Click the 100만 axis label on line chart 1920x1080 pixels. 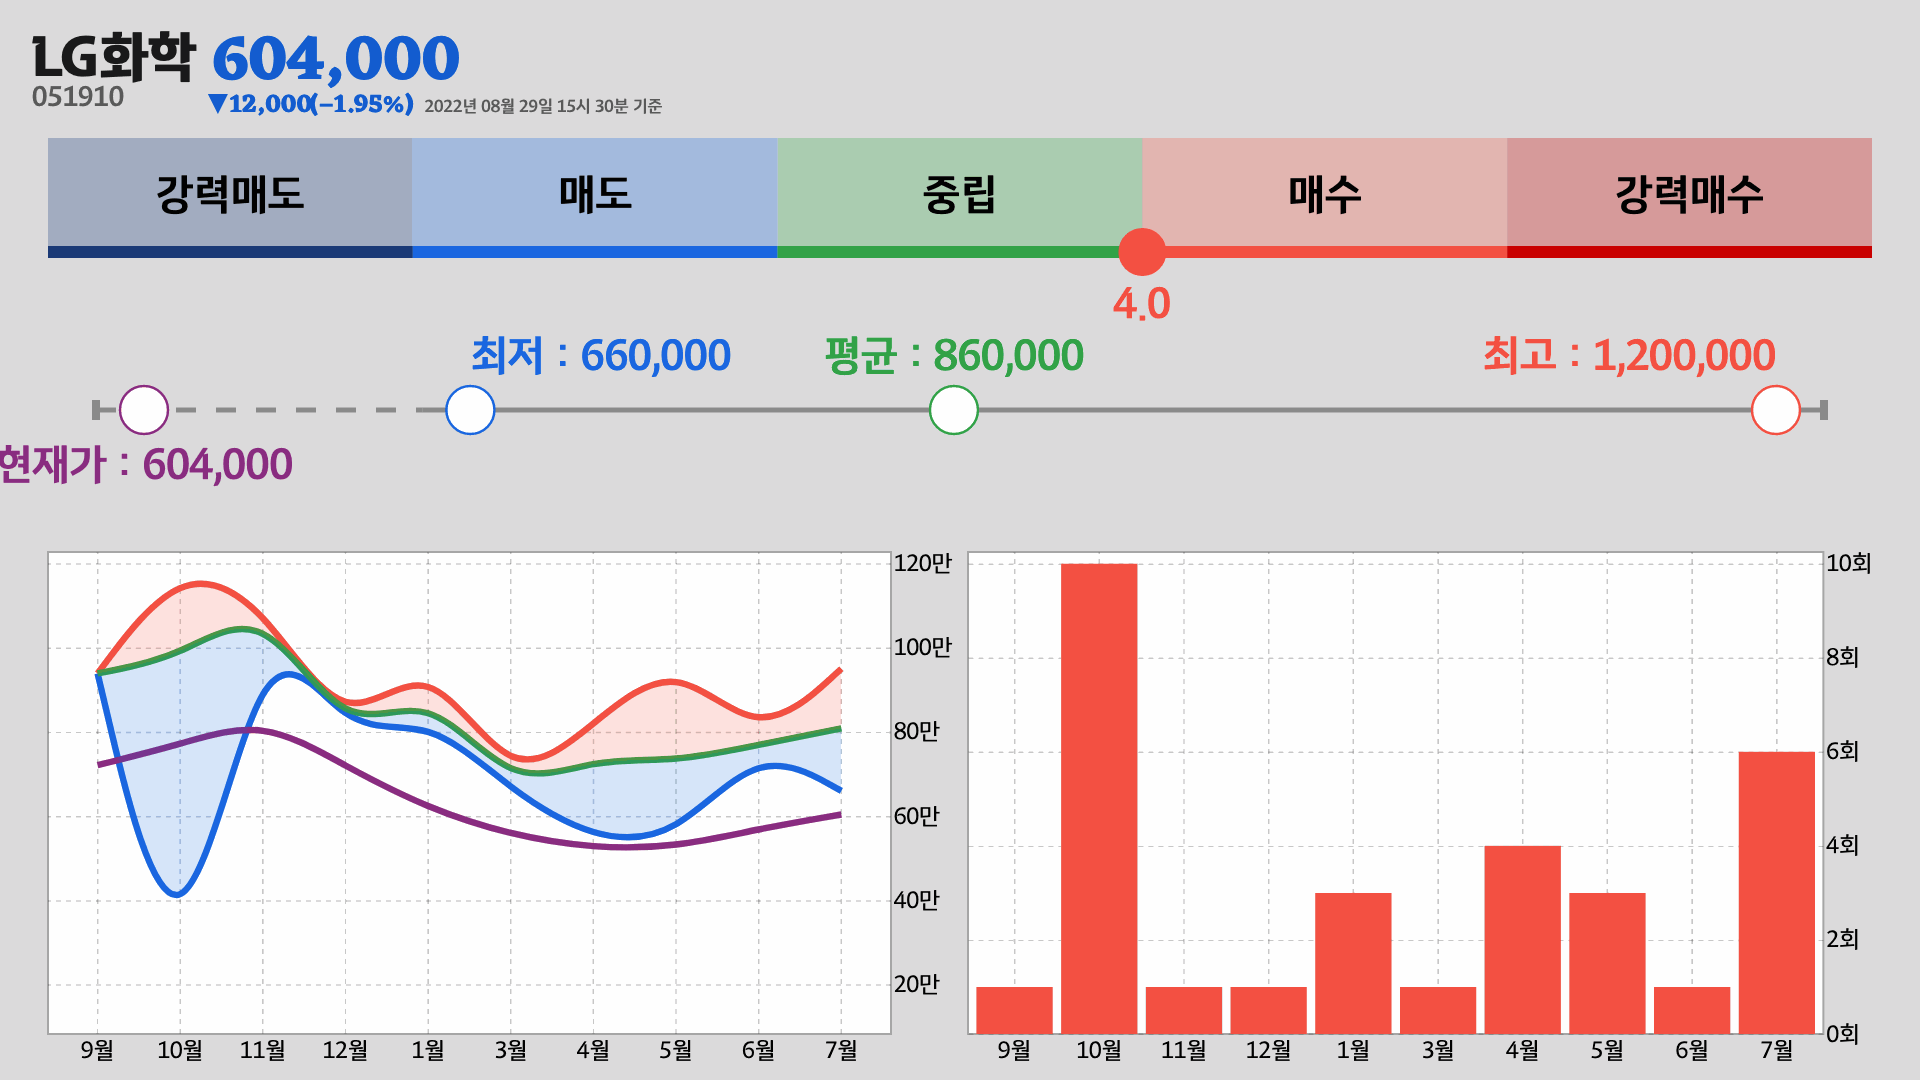[x=923, y=647]
